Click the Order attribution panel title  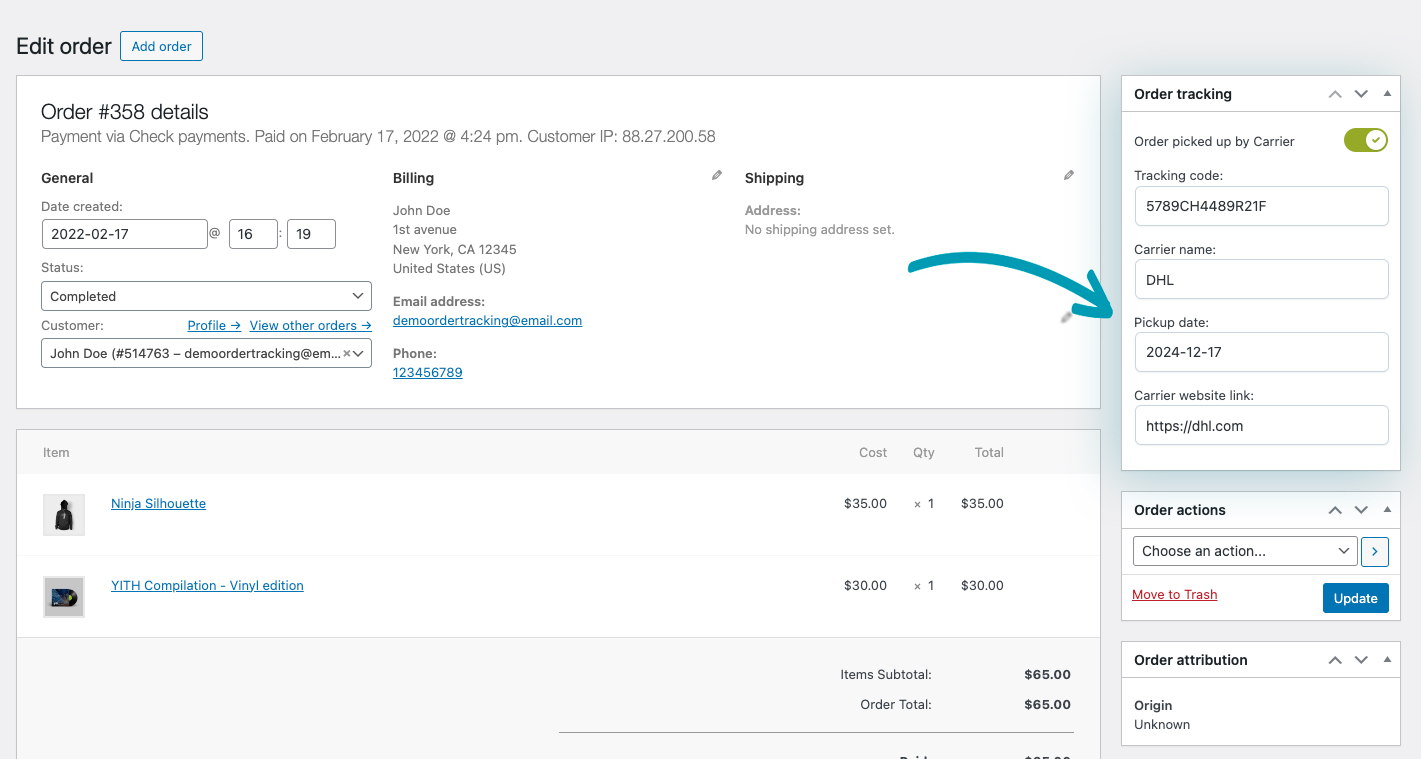point(1191,660)
